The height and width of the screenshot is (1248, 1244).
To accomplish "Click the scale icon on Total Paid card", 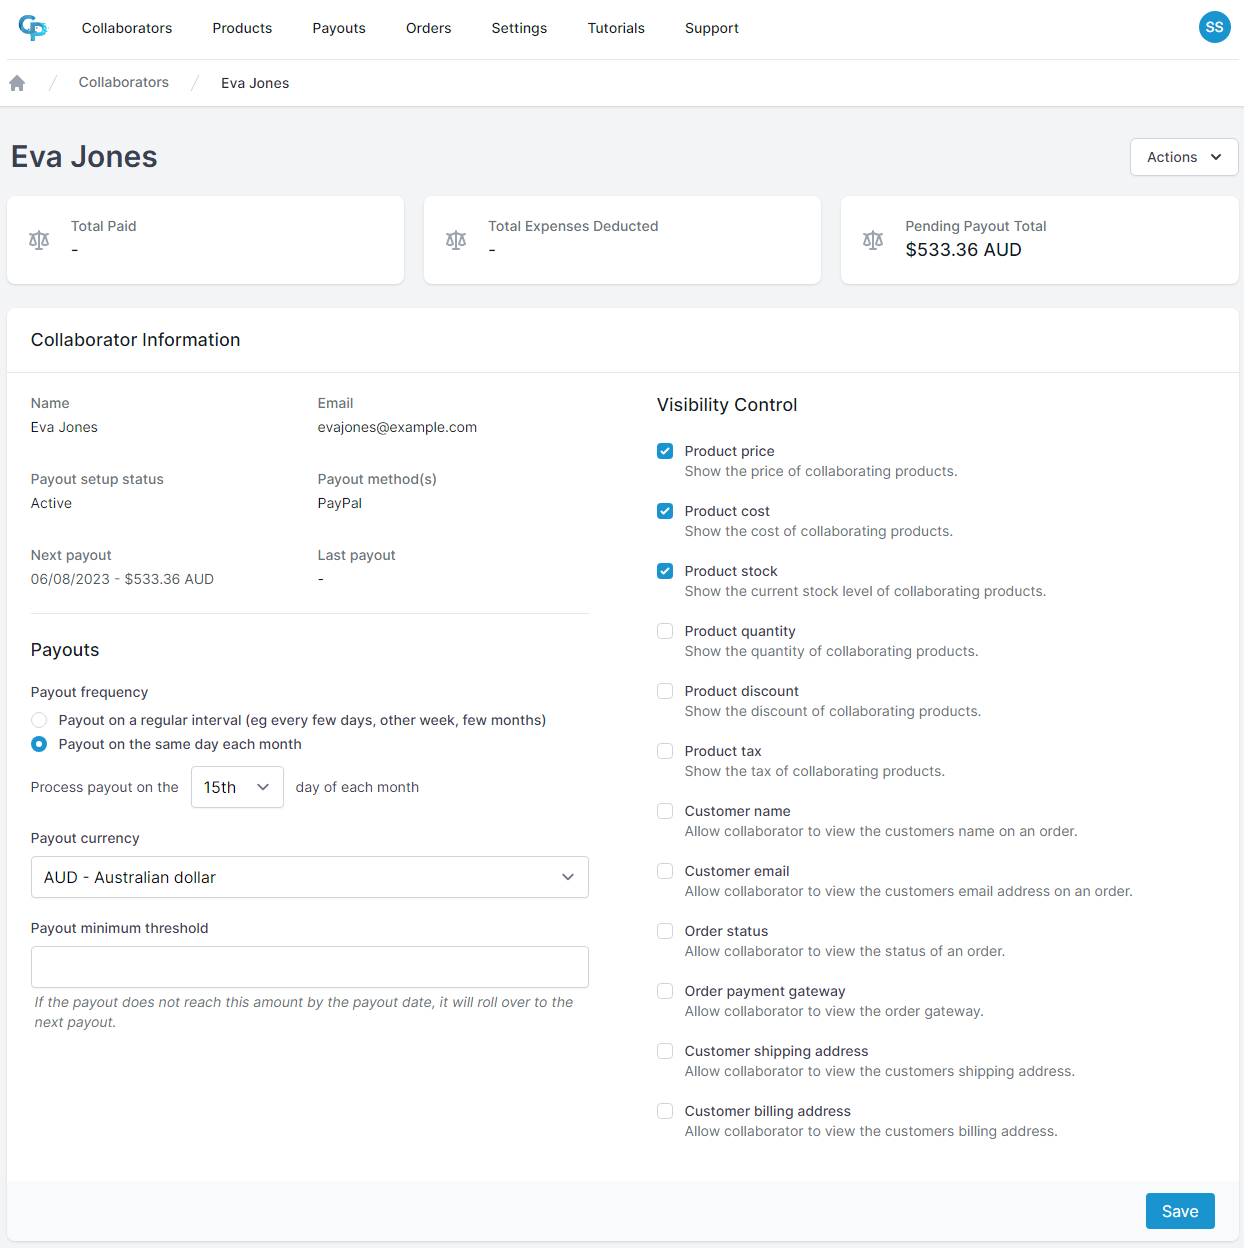I will (x=39, y=240).
